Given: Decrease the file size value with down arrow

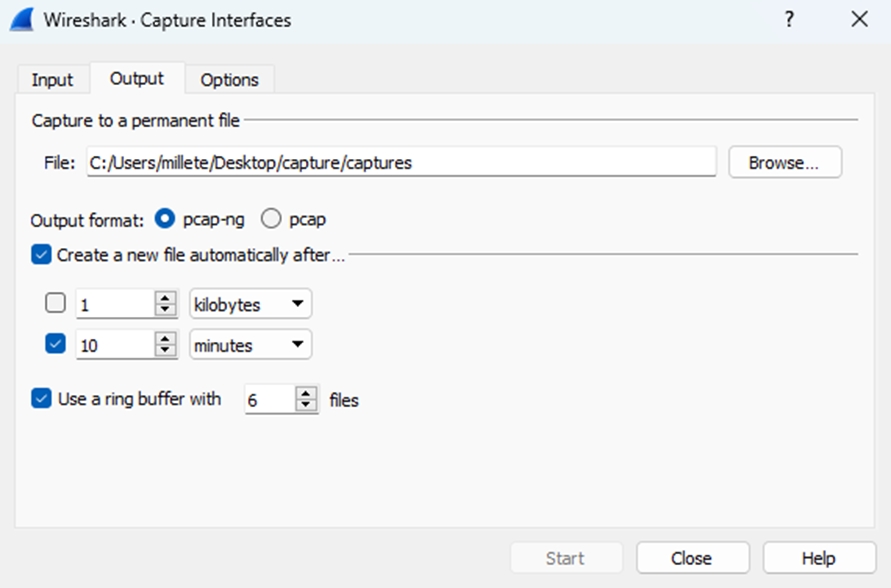Looking at the screenshot, I should (x=165, y=310).
